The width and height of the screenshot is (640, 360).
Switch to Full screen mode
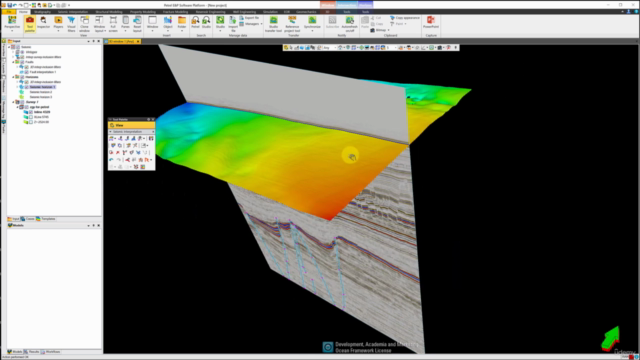[113, 24]
